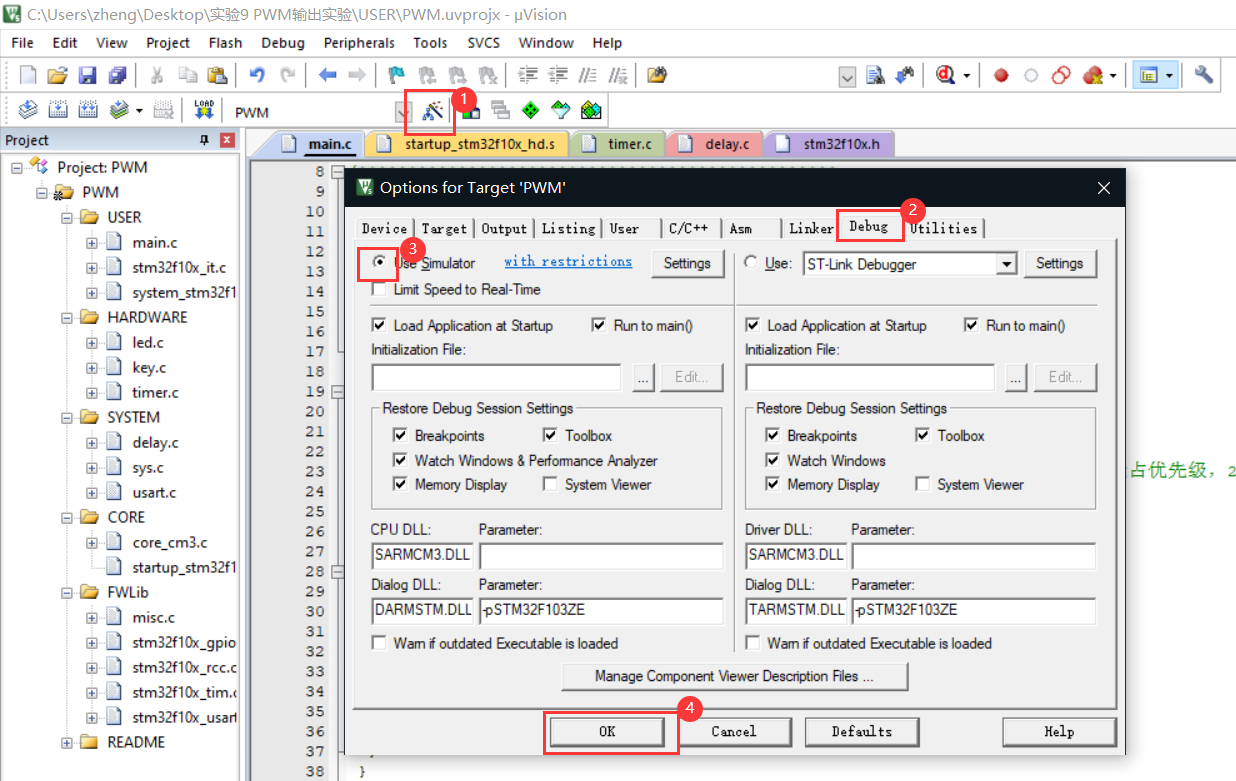Click the Pack Installer icon
Viewport: 1236px width, 781px height.
pos(591,111)
